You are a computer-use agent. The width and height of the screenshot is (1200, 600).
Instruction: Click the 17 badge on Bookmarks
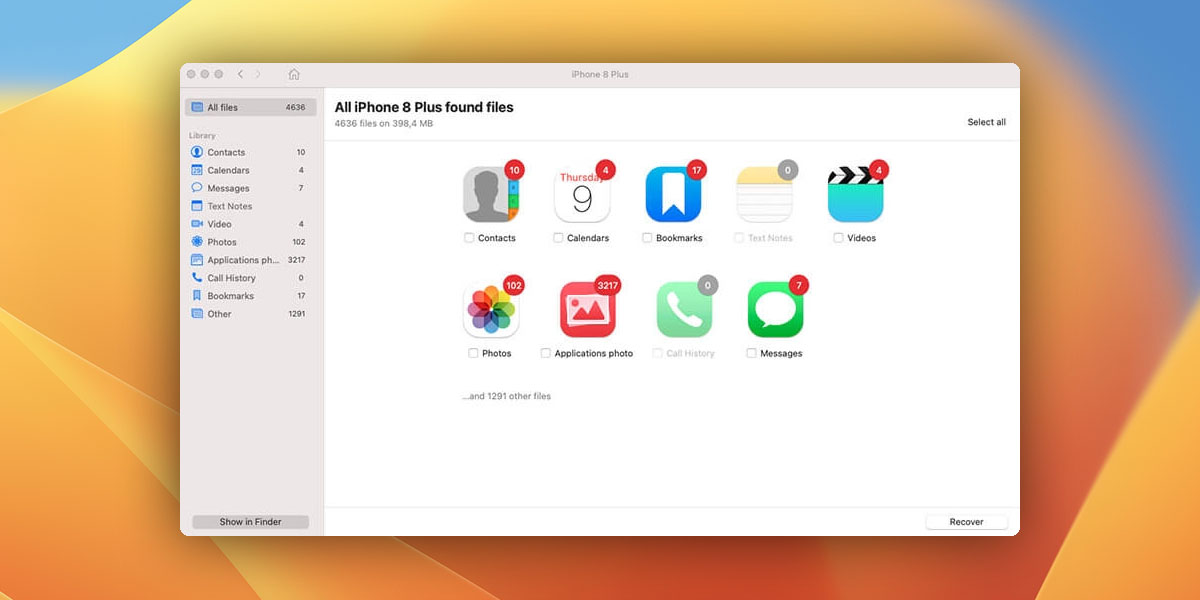[x=696, y=170]
